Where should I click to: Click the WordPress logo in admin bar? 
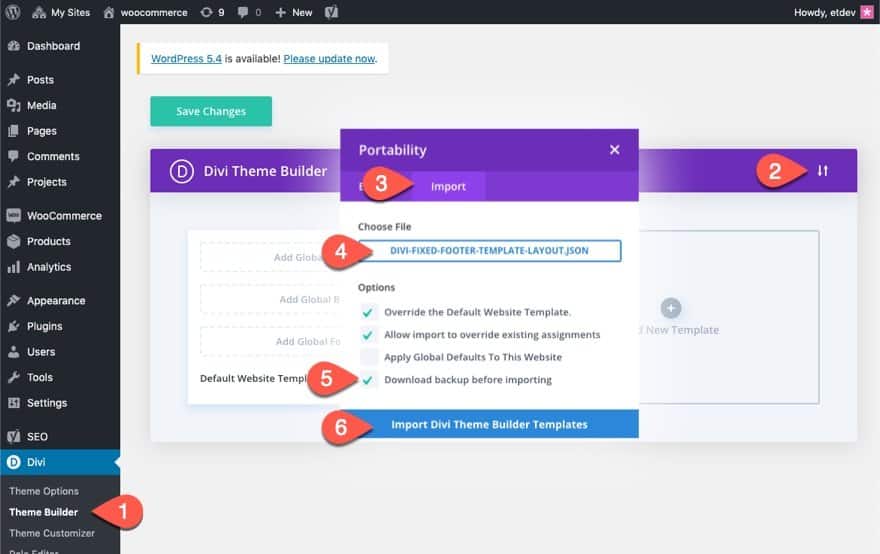(x=13, y=12)
